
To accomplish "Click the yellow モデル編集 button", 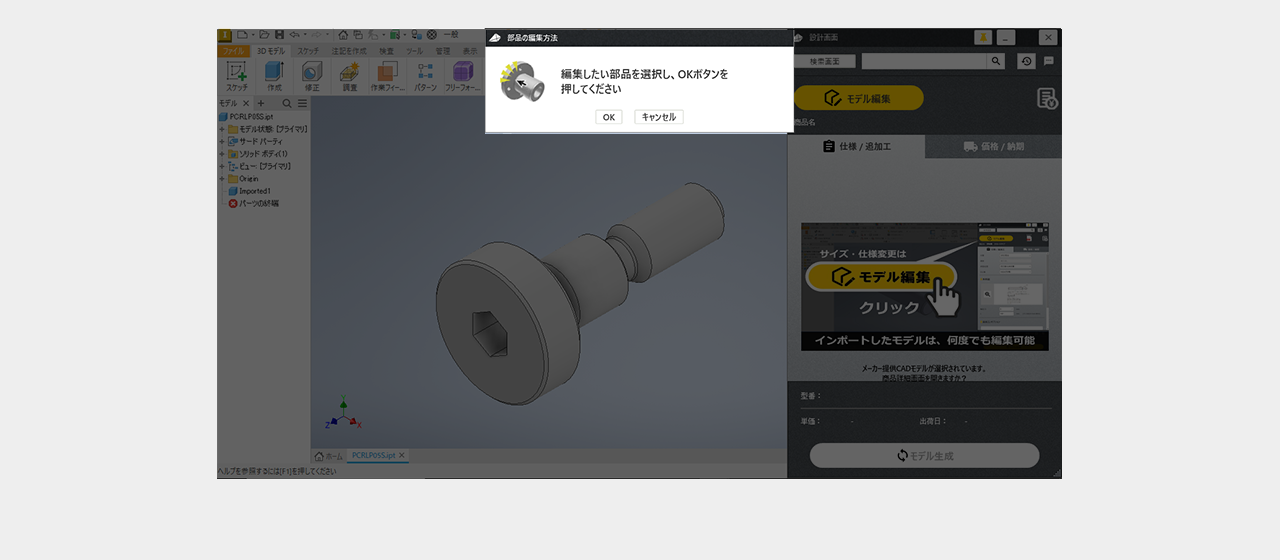I will pyautogui.click(x=858, y=98).
